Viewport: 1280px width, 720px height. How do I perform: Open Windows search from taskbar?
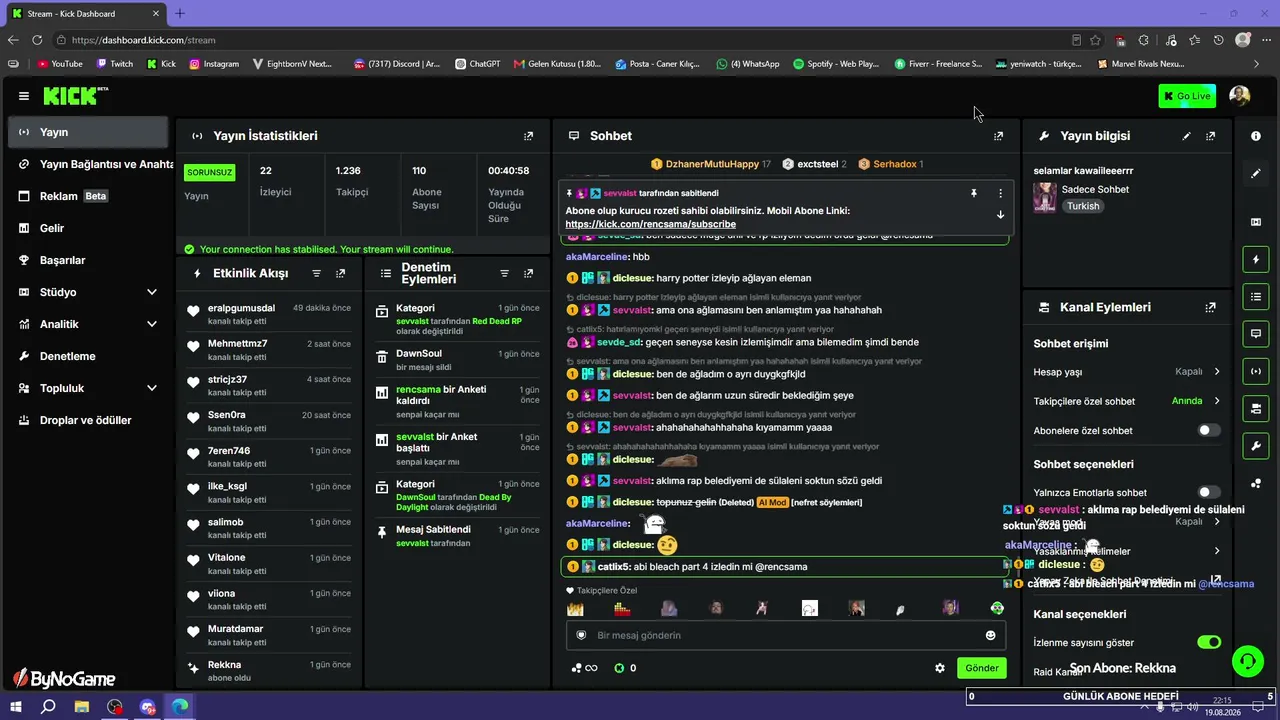point(48,707)
